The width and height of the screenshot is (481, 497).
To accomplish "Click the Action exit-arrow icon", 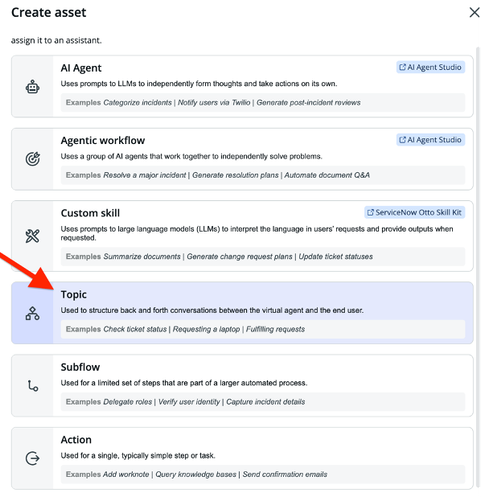I will [x=32, y=458].
